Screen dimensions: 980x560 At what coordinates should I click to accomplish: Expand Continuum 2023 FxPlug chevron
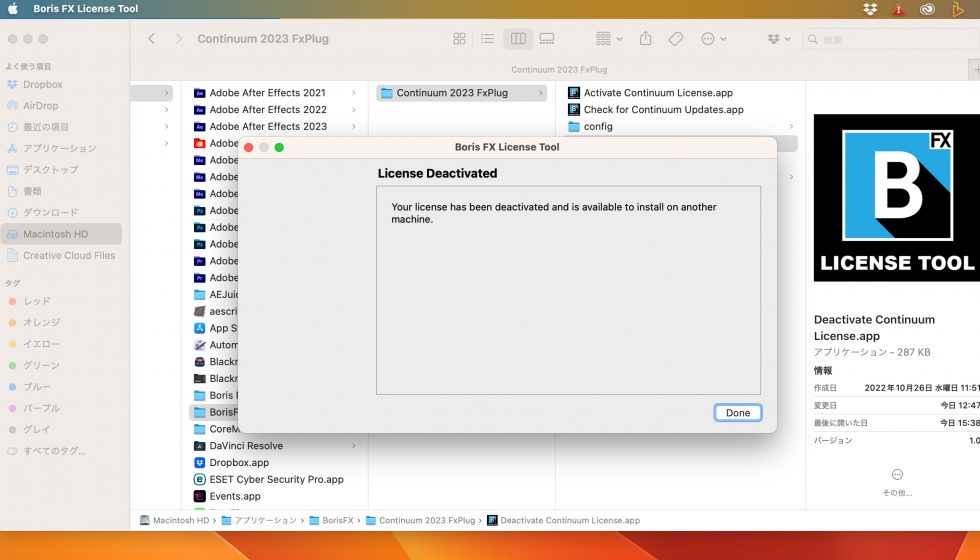541,92
